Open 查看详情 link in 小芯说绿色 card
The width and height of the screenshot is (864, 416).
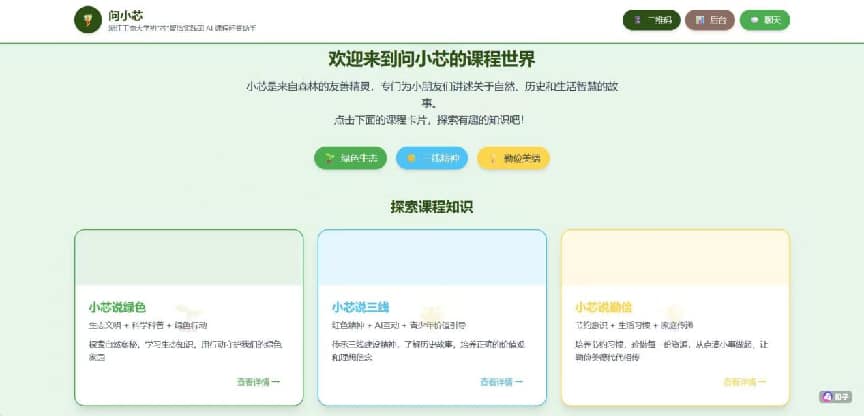coord(258,382)
